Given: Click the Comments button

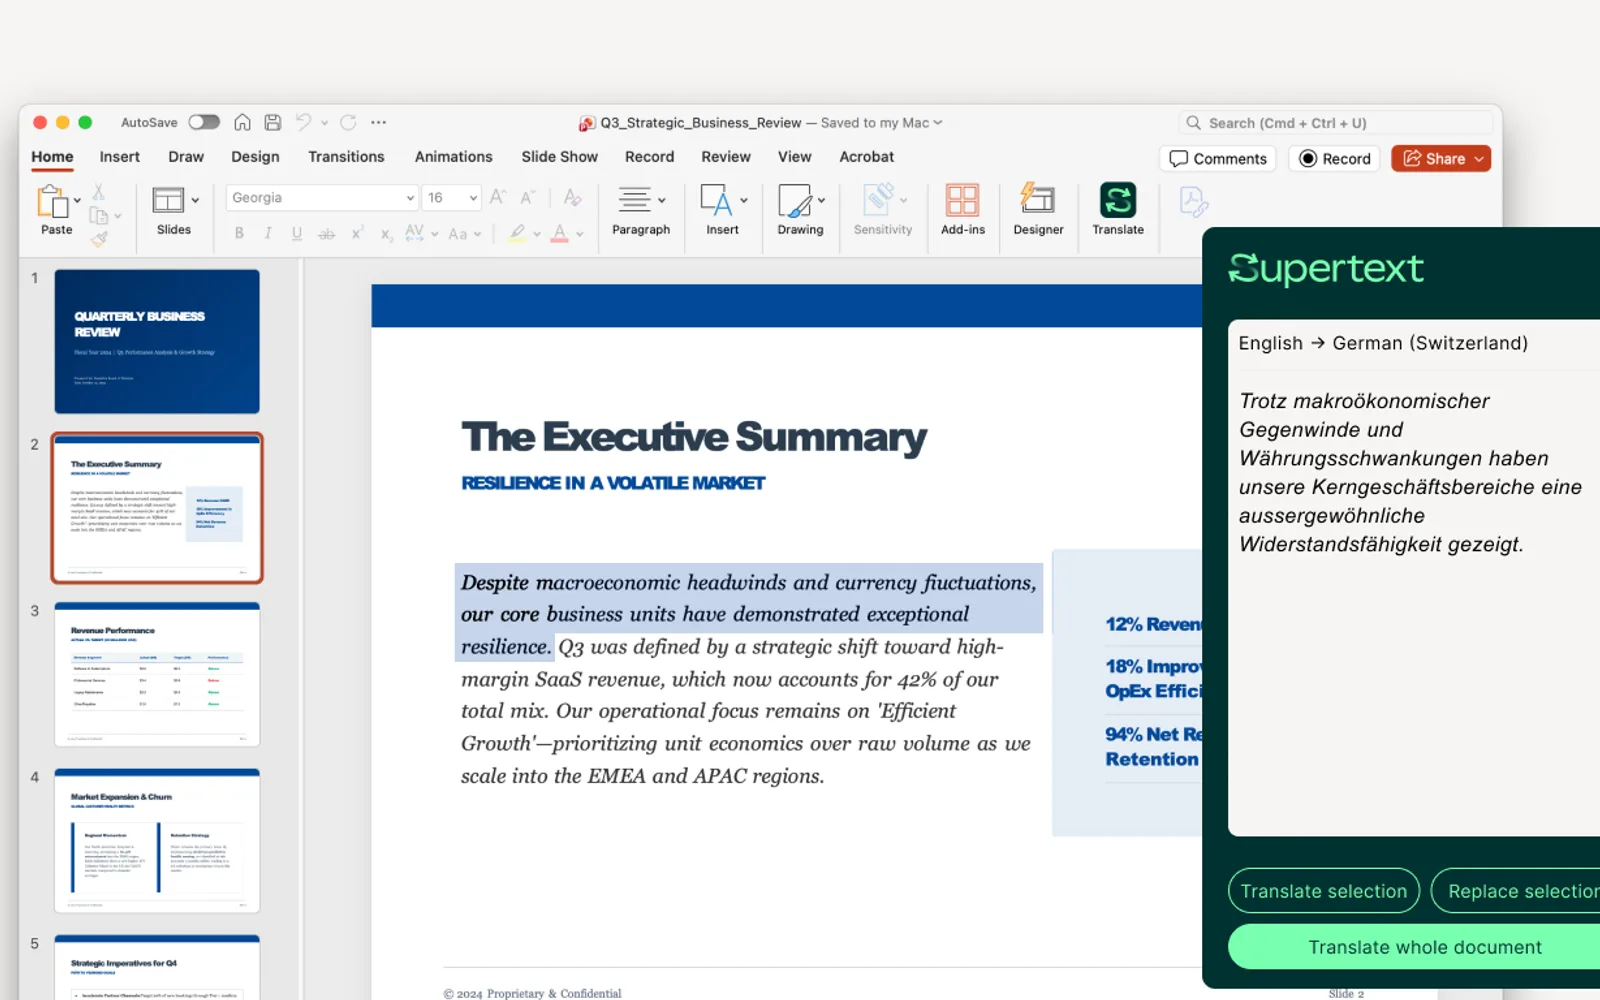Looking at the screenshot, I should click(1218, 159).
